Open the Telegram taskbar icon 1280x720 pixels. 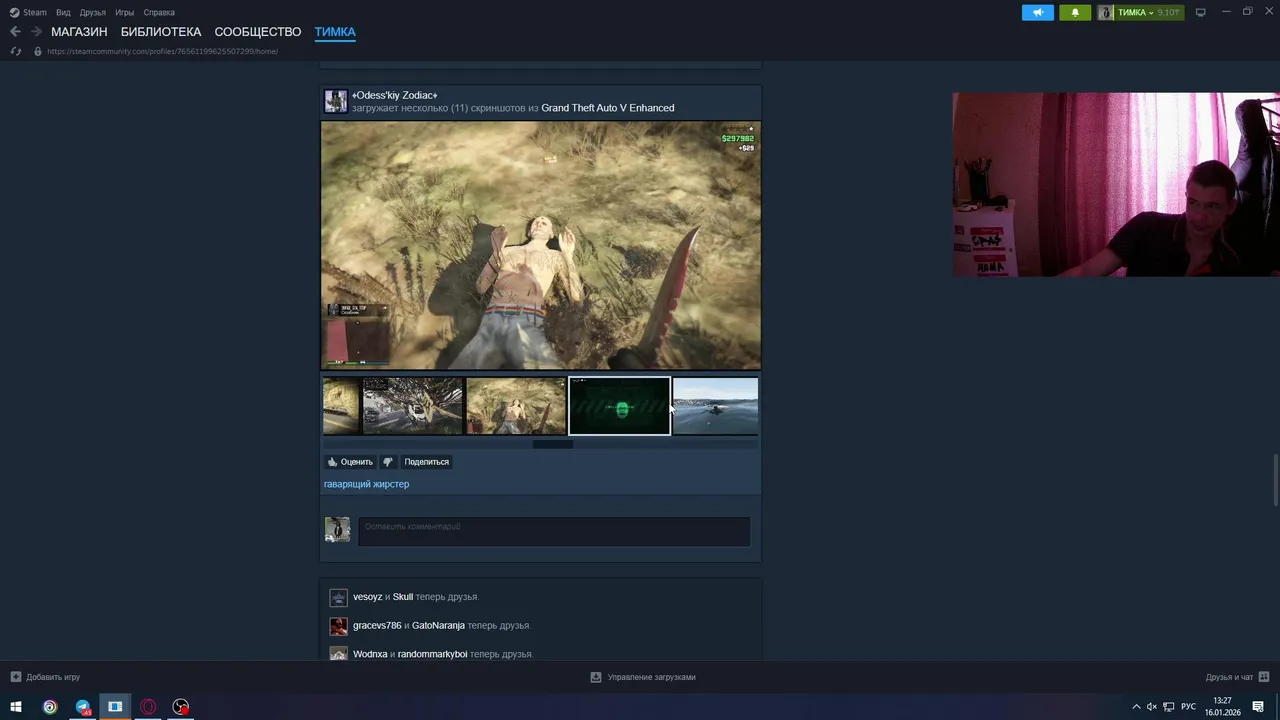tap(83, 707)
